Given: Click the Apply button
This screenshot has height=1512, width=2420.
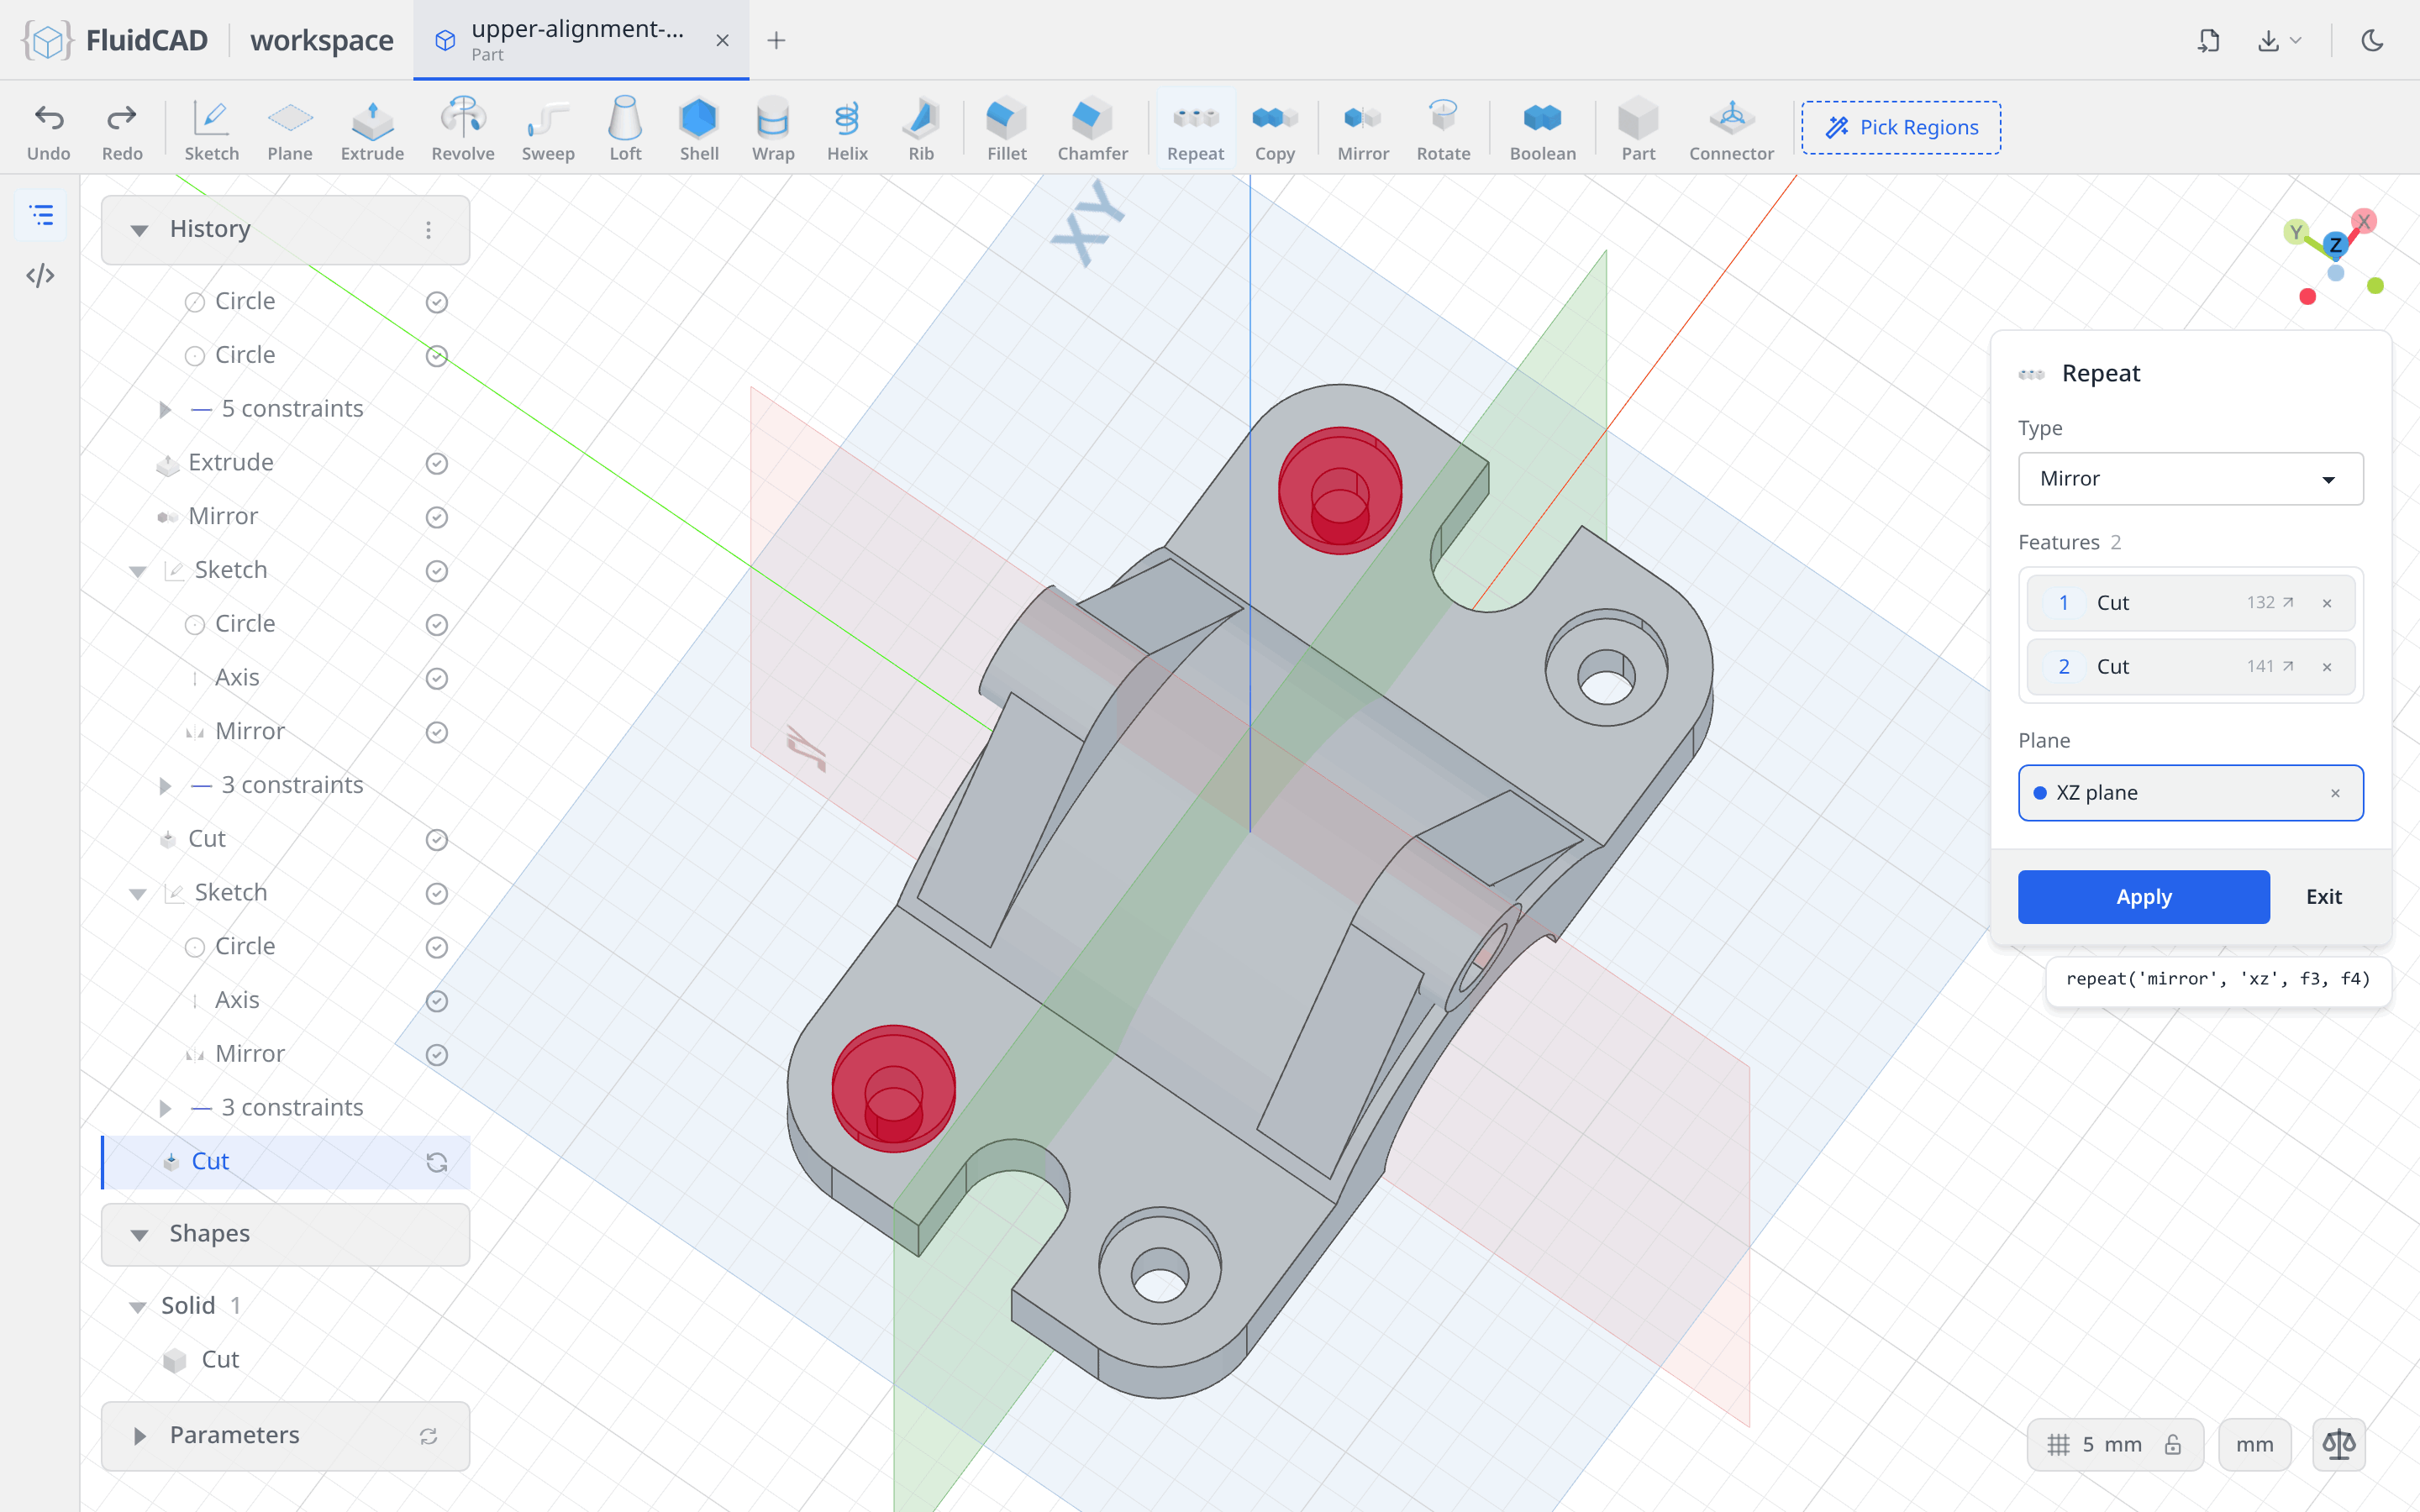Looking at the screenshot, I should [x=2143, y=896].
